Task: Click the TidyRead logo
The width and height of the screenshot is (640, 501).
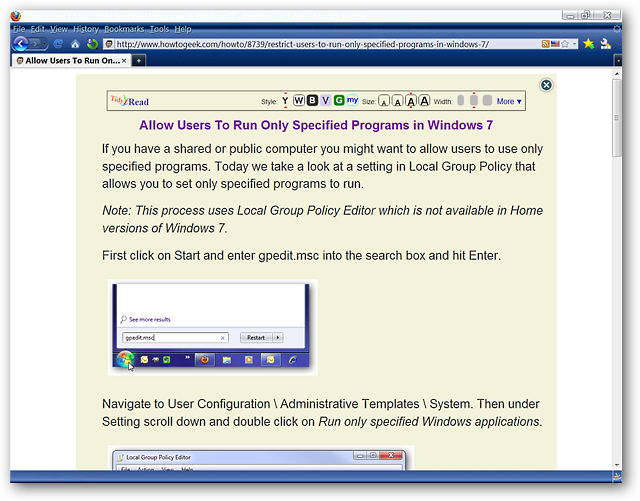Action: [129, 100]
